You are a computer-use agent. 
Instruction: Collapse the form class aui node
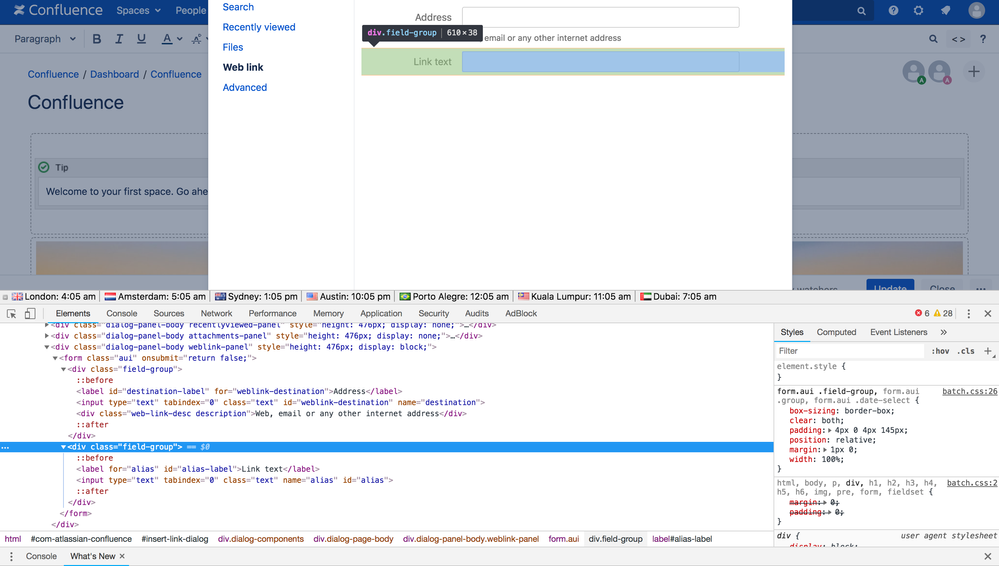(x=55, y=358)
